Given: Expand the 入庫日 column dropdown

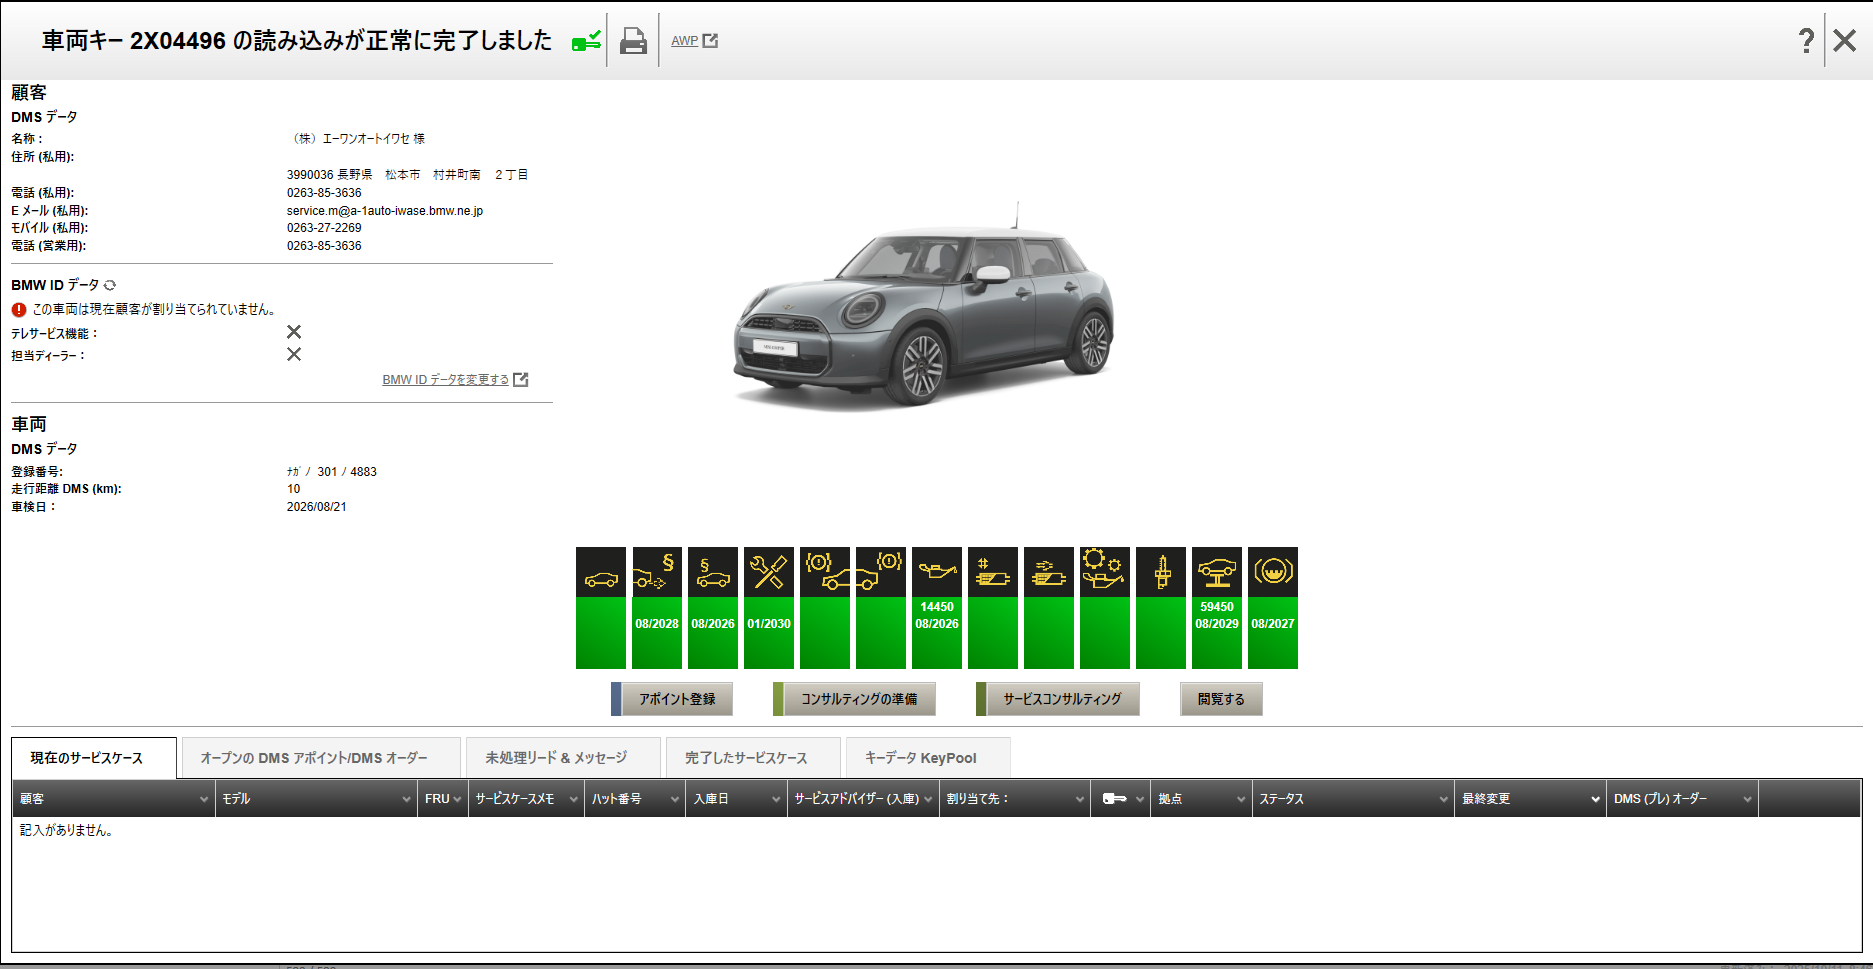Looking at the screenshot, I should pyautogui.click(x=775, y=799).
